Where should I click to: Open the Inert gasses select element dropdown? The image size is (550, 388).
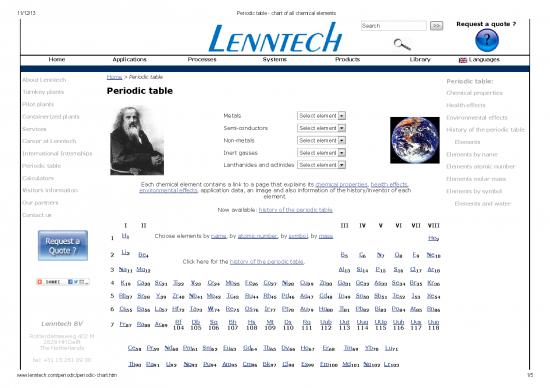[x=321, y=153]
